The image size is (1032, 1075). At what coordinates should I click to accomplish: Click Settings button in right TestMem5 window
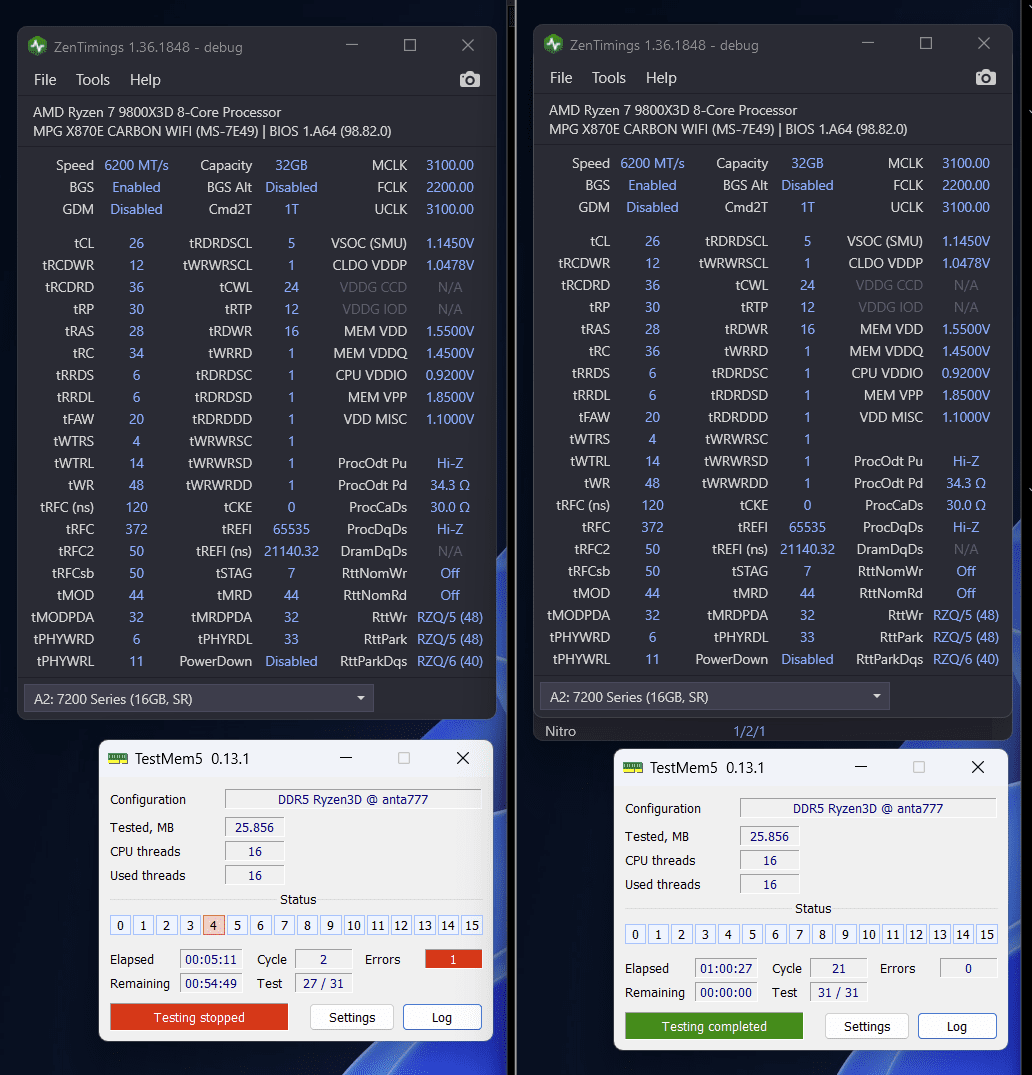click(x=867, y=1026)
